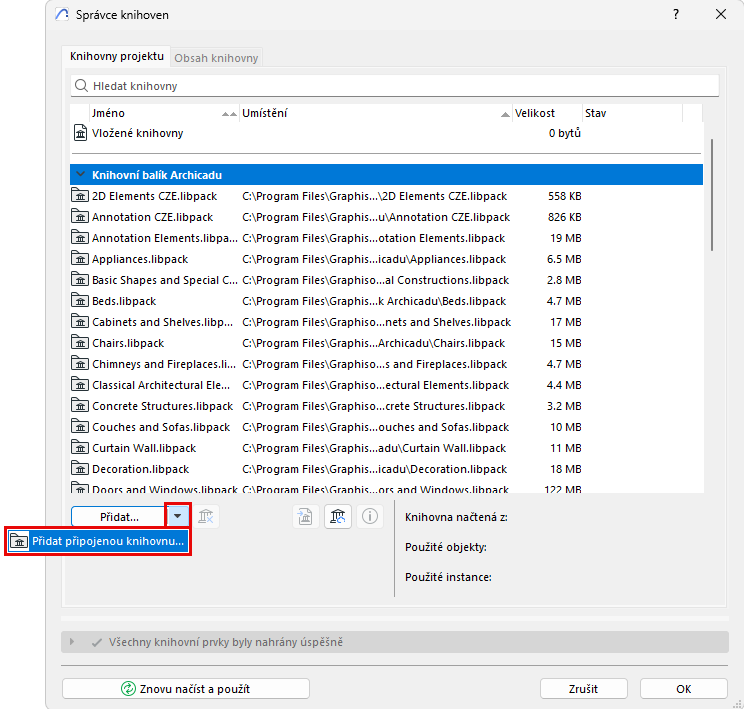Click the library icon beside Annotation CZE.libpack
Image resolution: width=744 pixels, height=709 pixels.
point(80,216)
